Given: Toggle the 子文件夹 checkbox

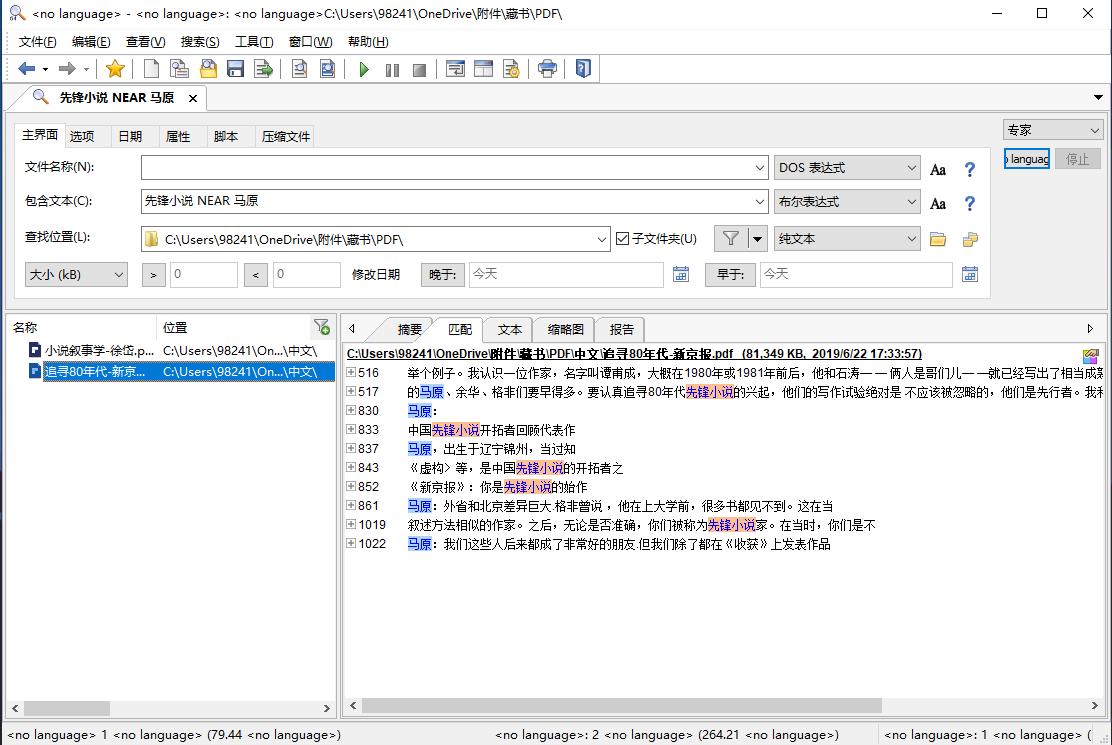Looking at the screenshot, I should pyautogui.click(x=623, y=239).
